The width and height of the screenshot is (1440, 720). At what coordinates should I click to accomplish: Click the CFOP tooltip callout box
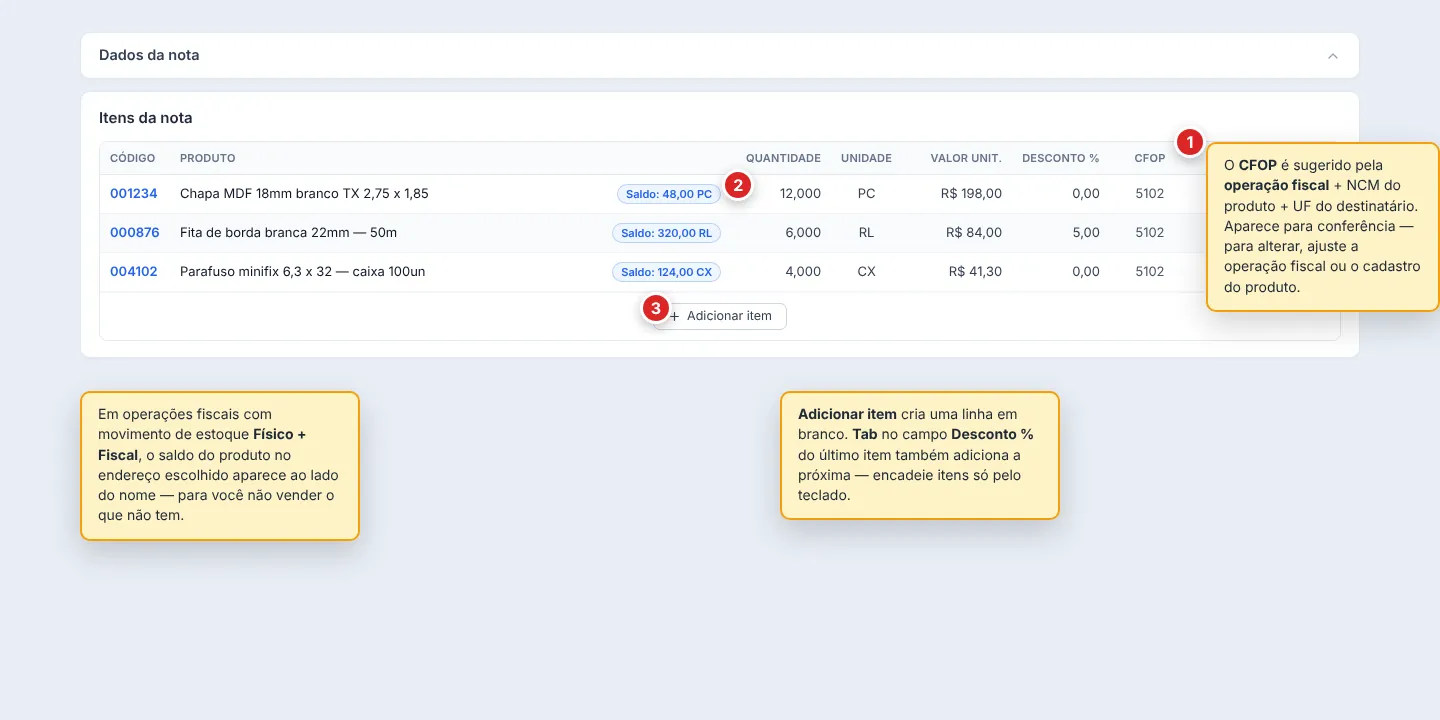point(1322,227)
